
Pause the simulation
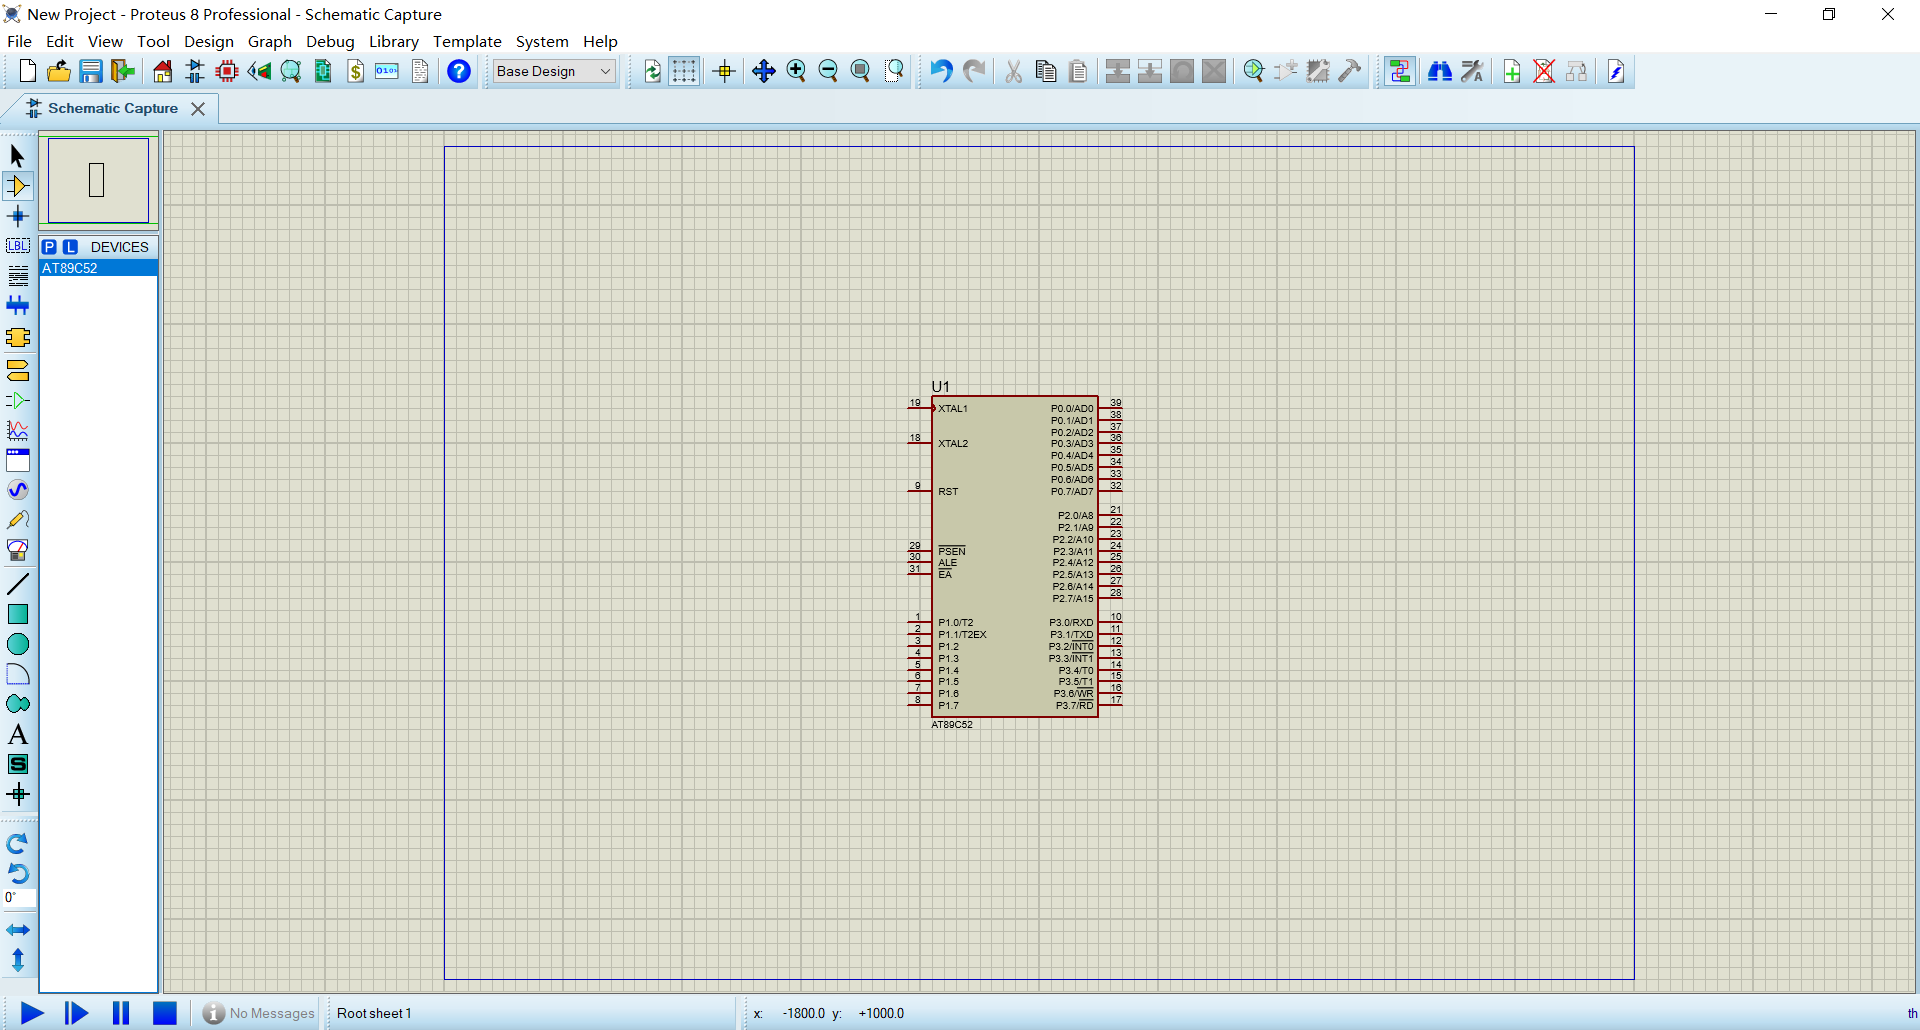(x=121, y=1013)
